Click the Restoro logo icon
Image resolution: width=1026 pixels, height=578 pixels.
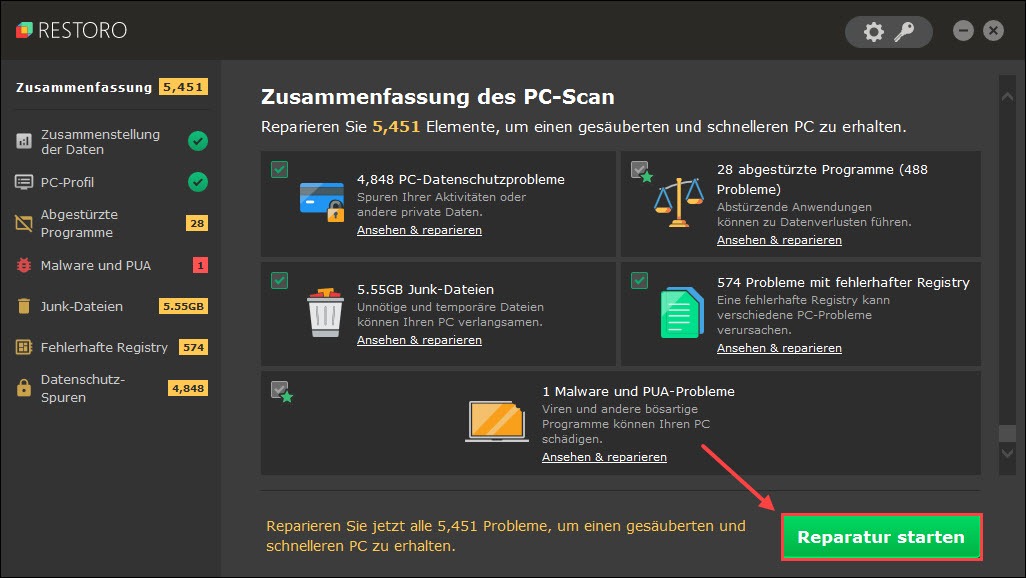24,30
